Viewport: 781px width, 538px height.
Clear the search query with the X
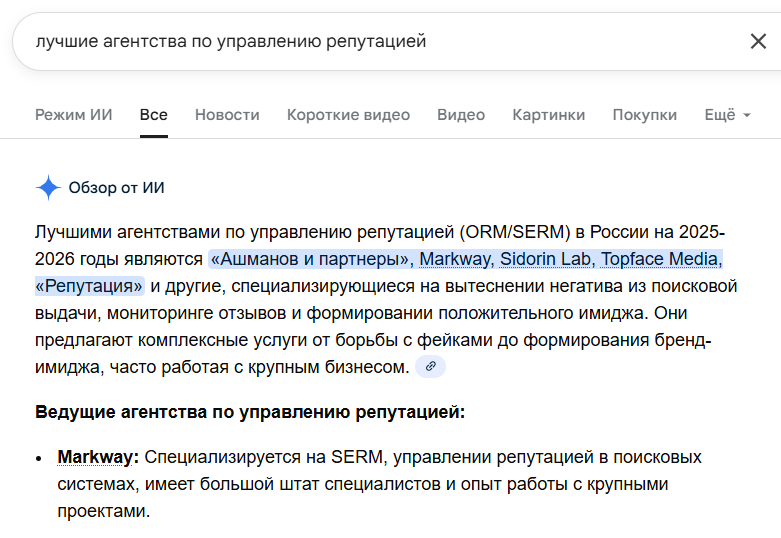point(758,41)
